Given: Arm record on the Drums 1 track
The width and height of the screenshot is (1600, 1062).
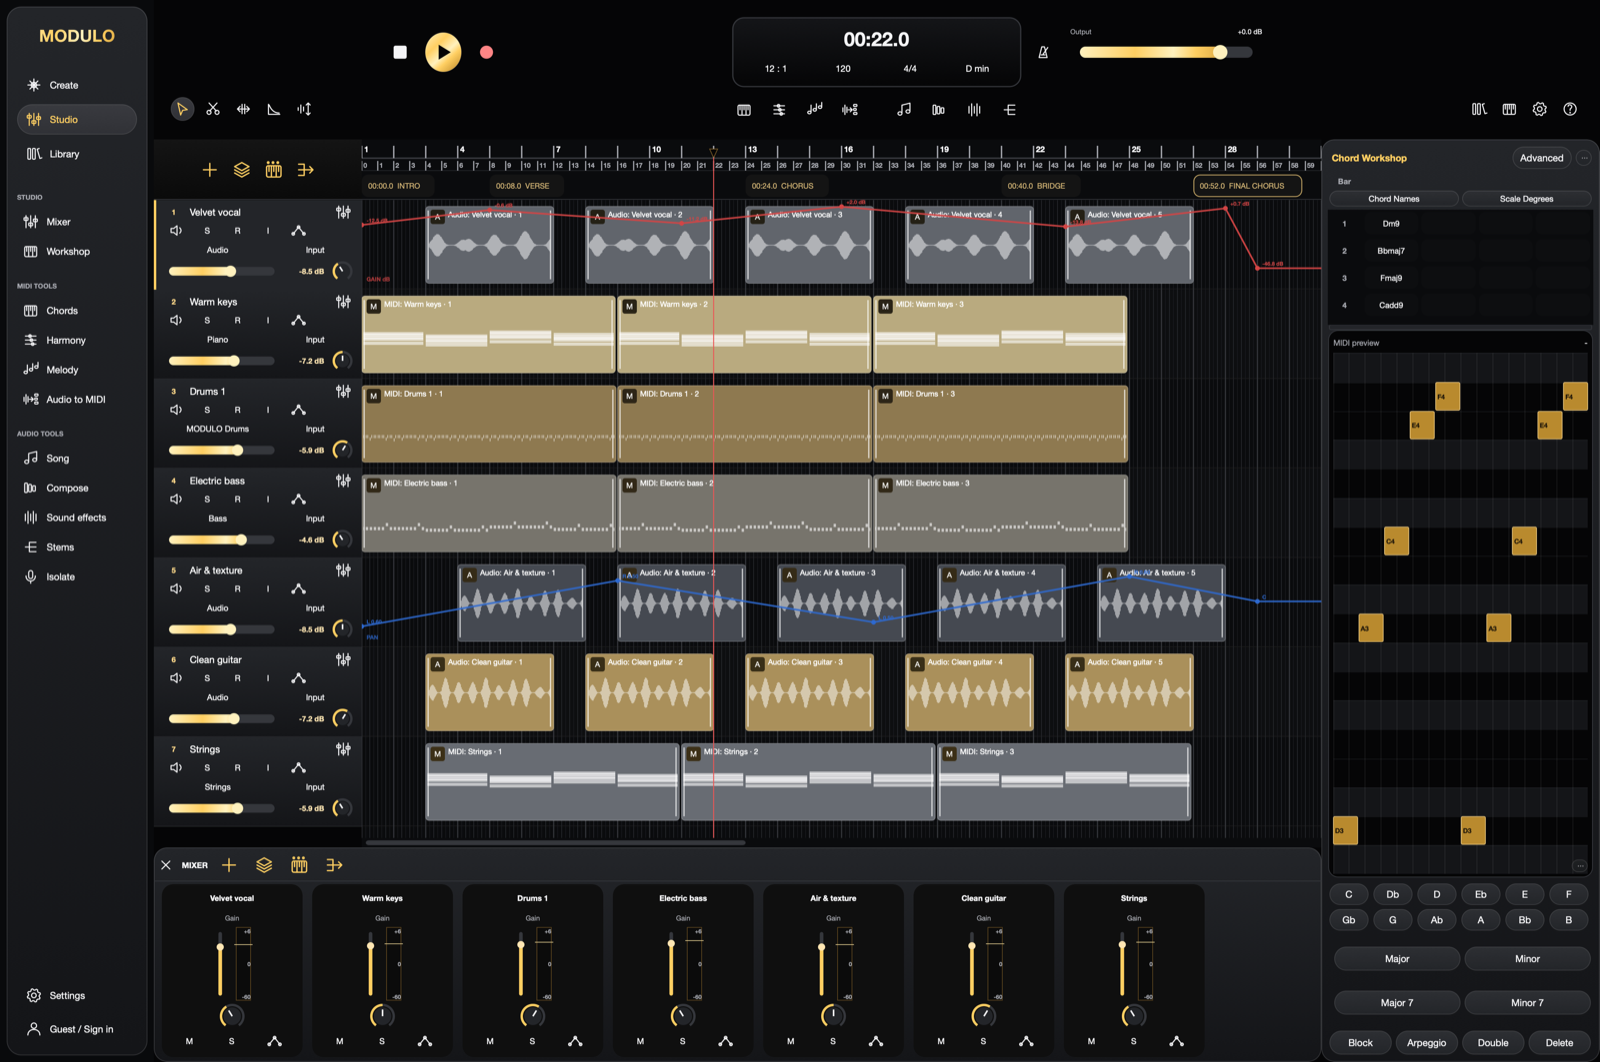Looking at the screenshot, I should coord(237,410).
